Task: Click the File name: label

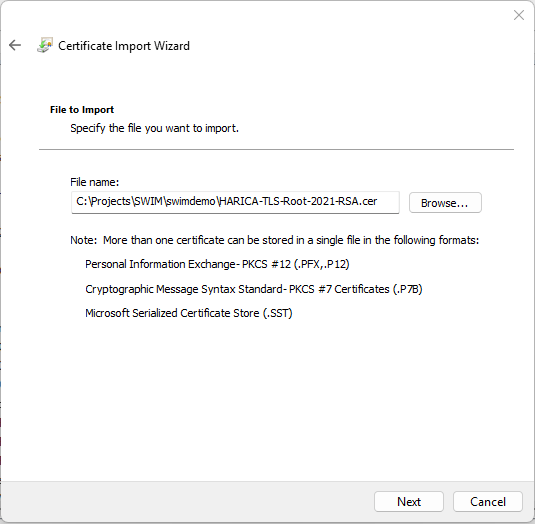Action: click(x=95, y=182)
